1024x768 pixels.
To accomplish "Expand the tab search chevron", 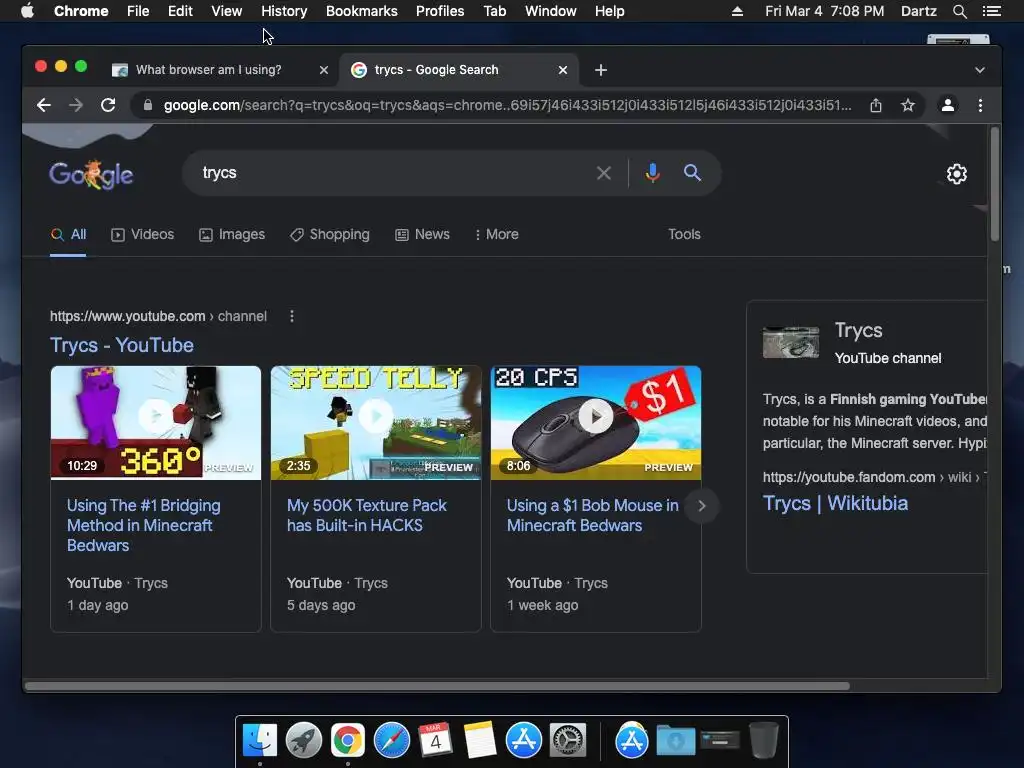I will pos(980,70).
